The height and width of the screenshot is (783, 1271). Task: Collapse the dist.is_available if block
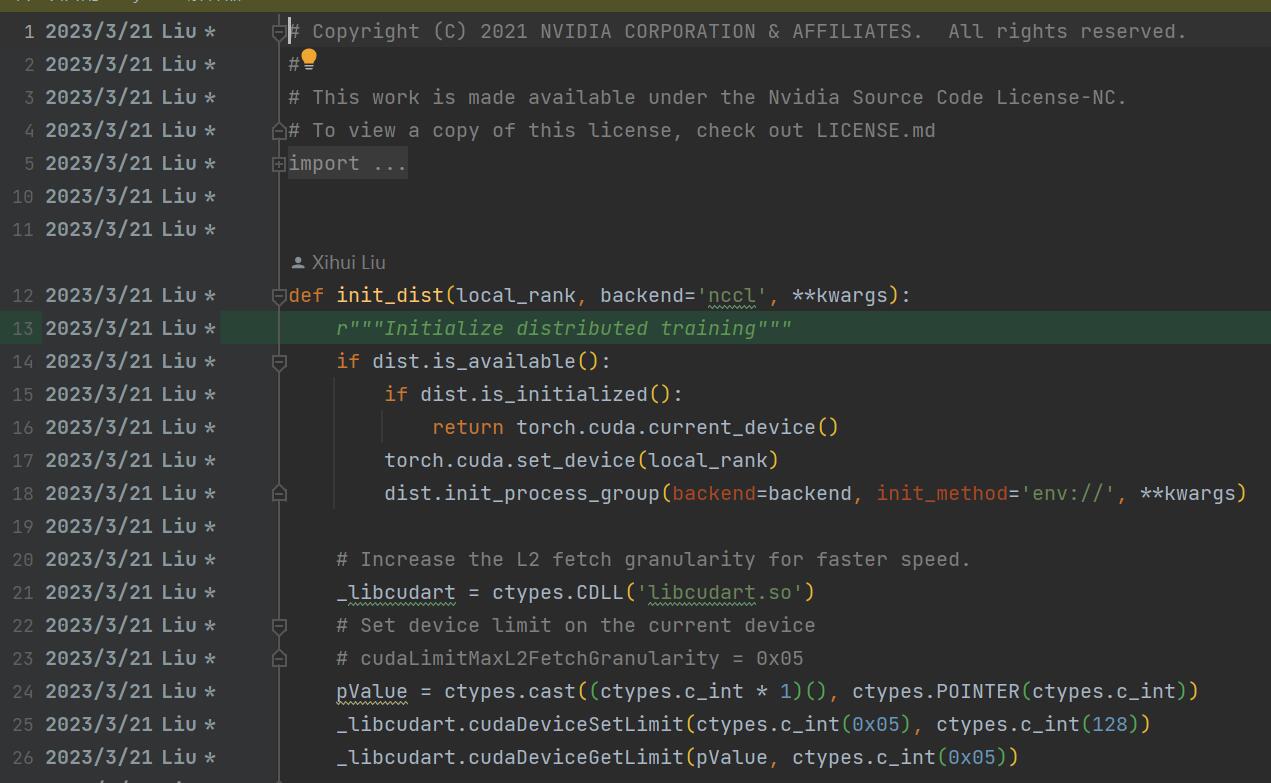pos(279,361)
